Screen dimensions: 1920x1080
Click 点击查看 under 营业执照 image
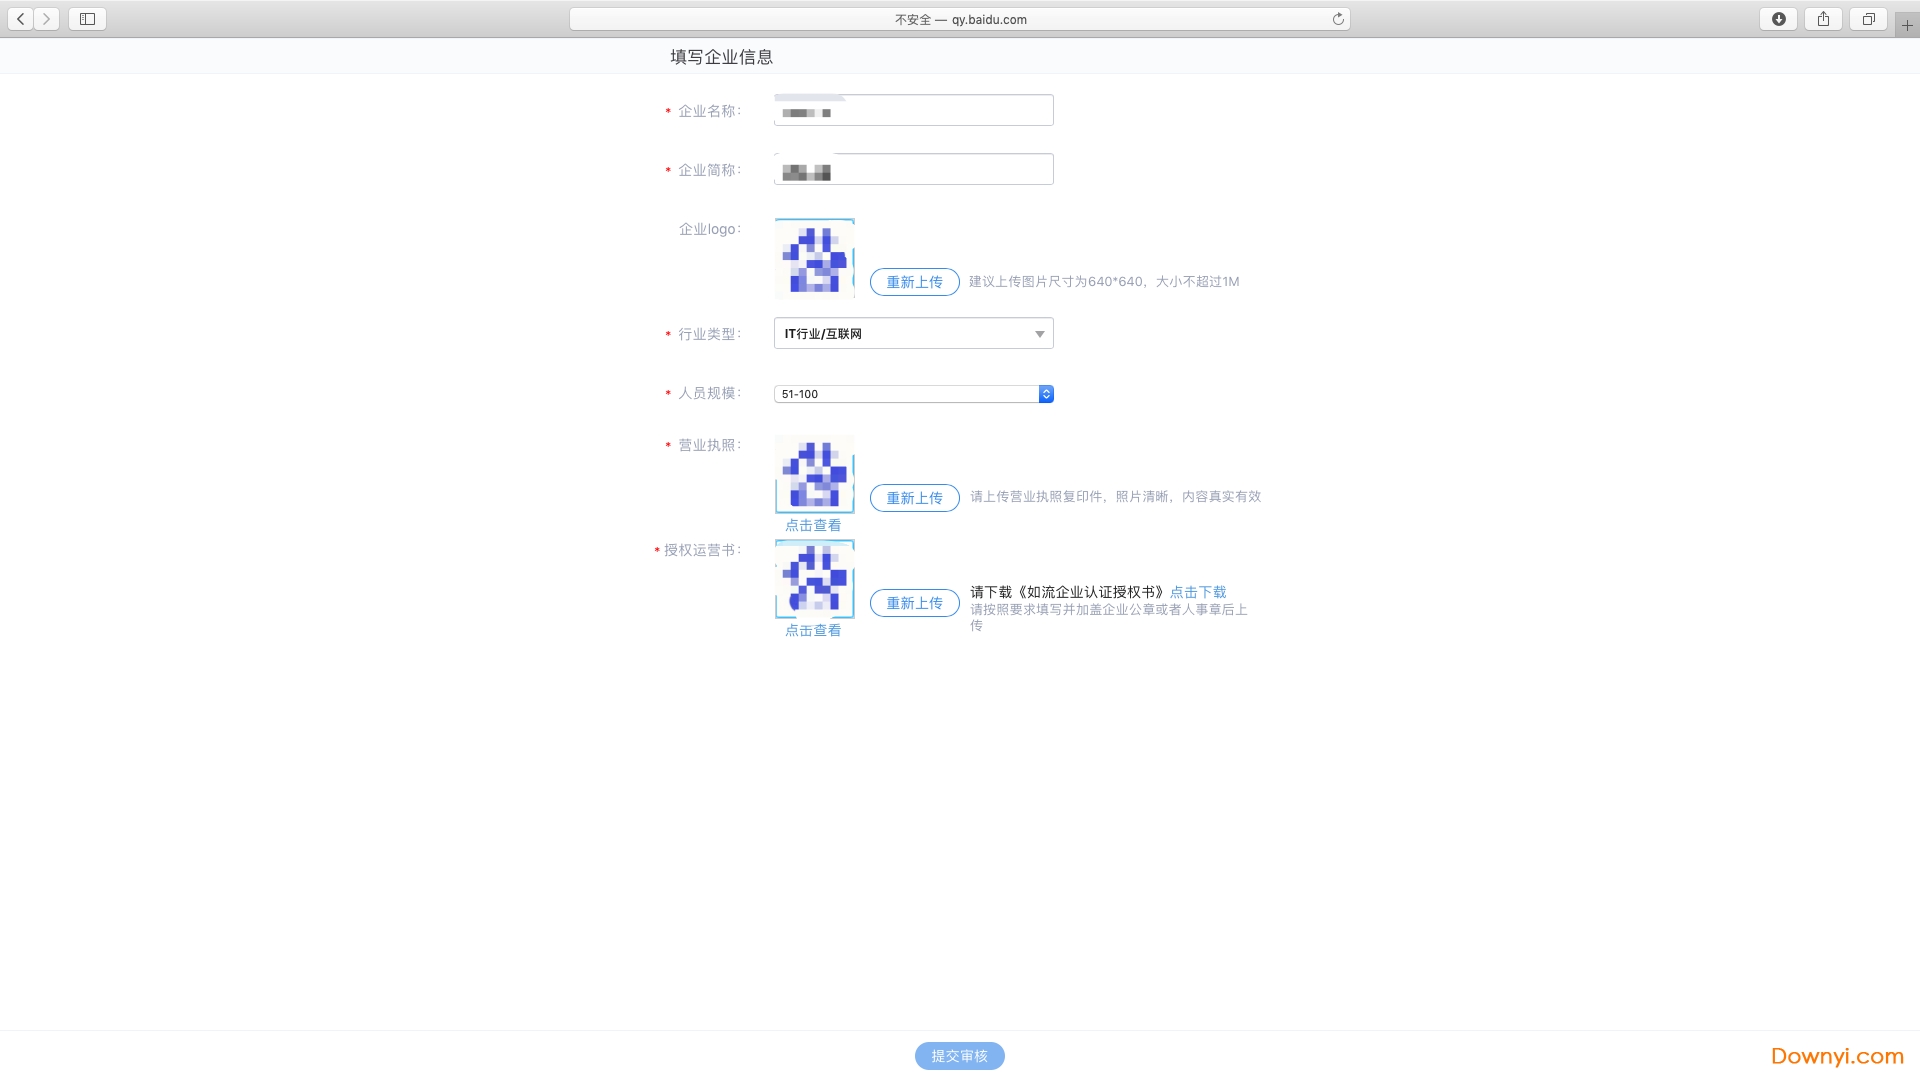tap(813, 525)
